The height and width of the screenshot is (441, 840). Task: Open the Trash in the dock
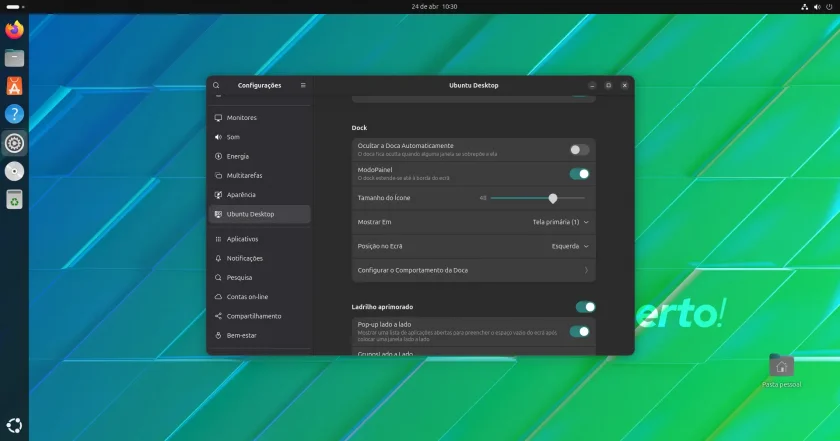[14, 199]
